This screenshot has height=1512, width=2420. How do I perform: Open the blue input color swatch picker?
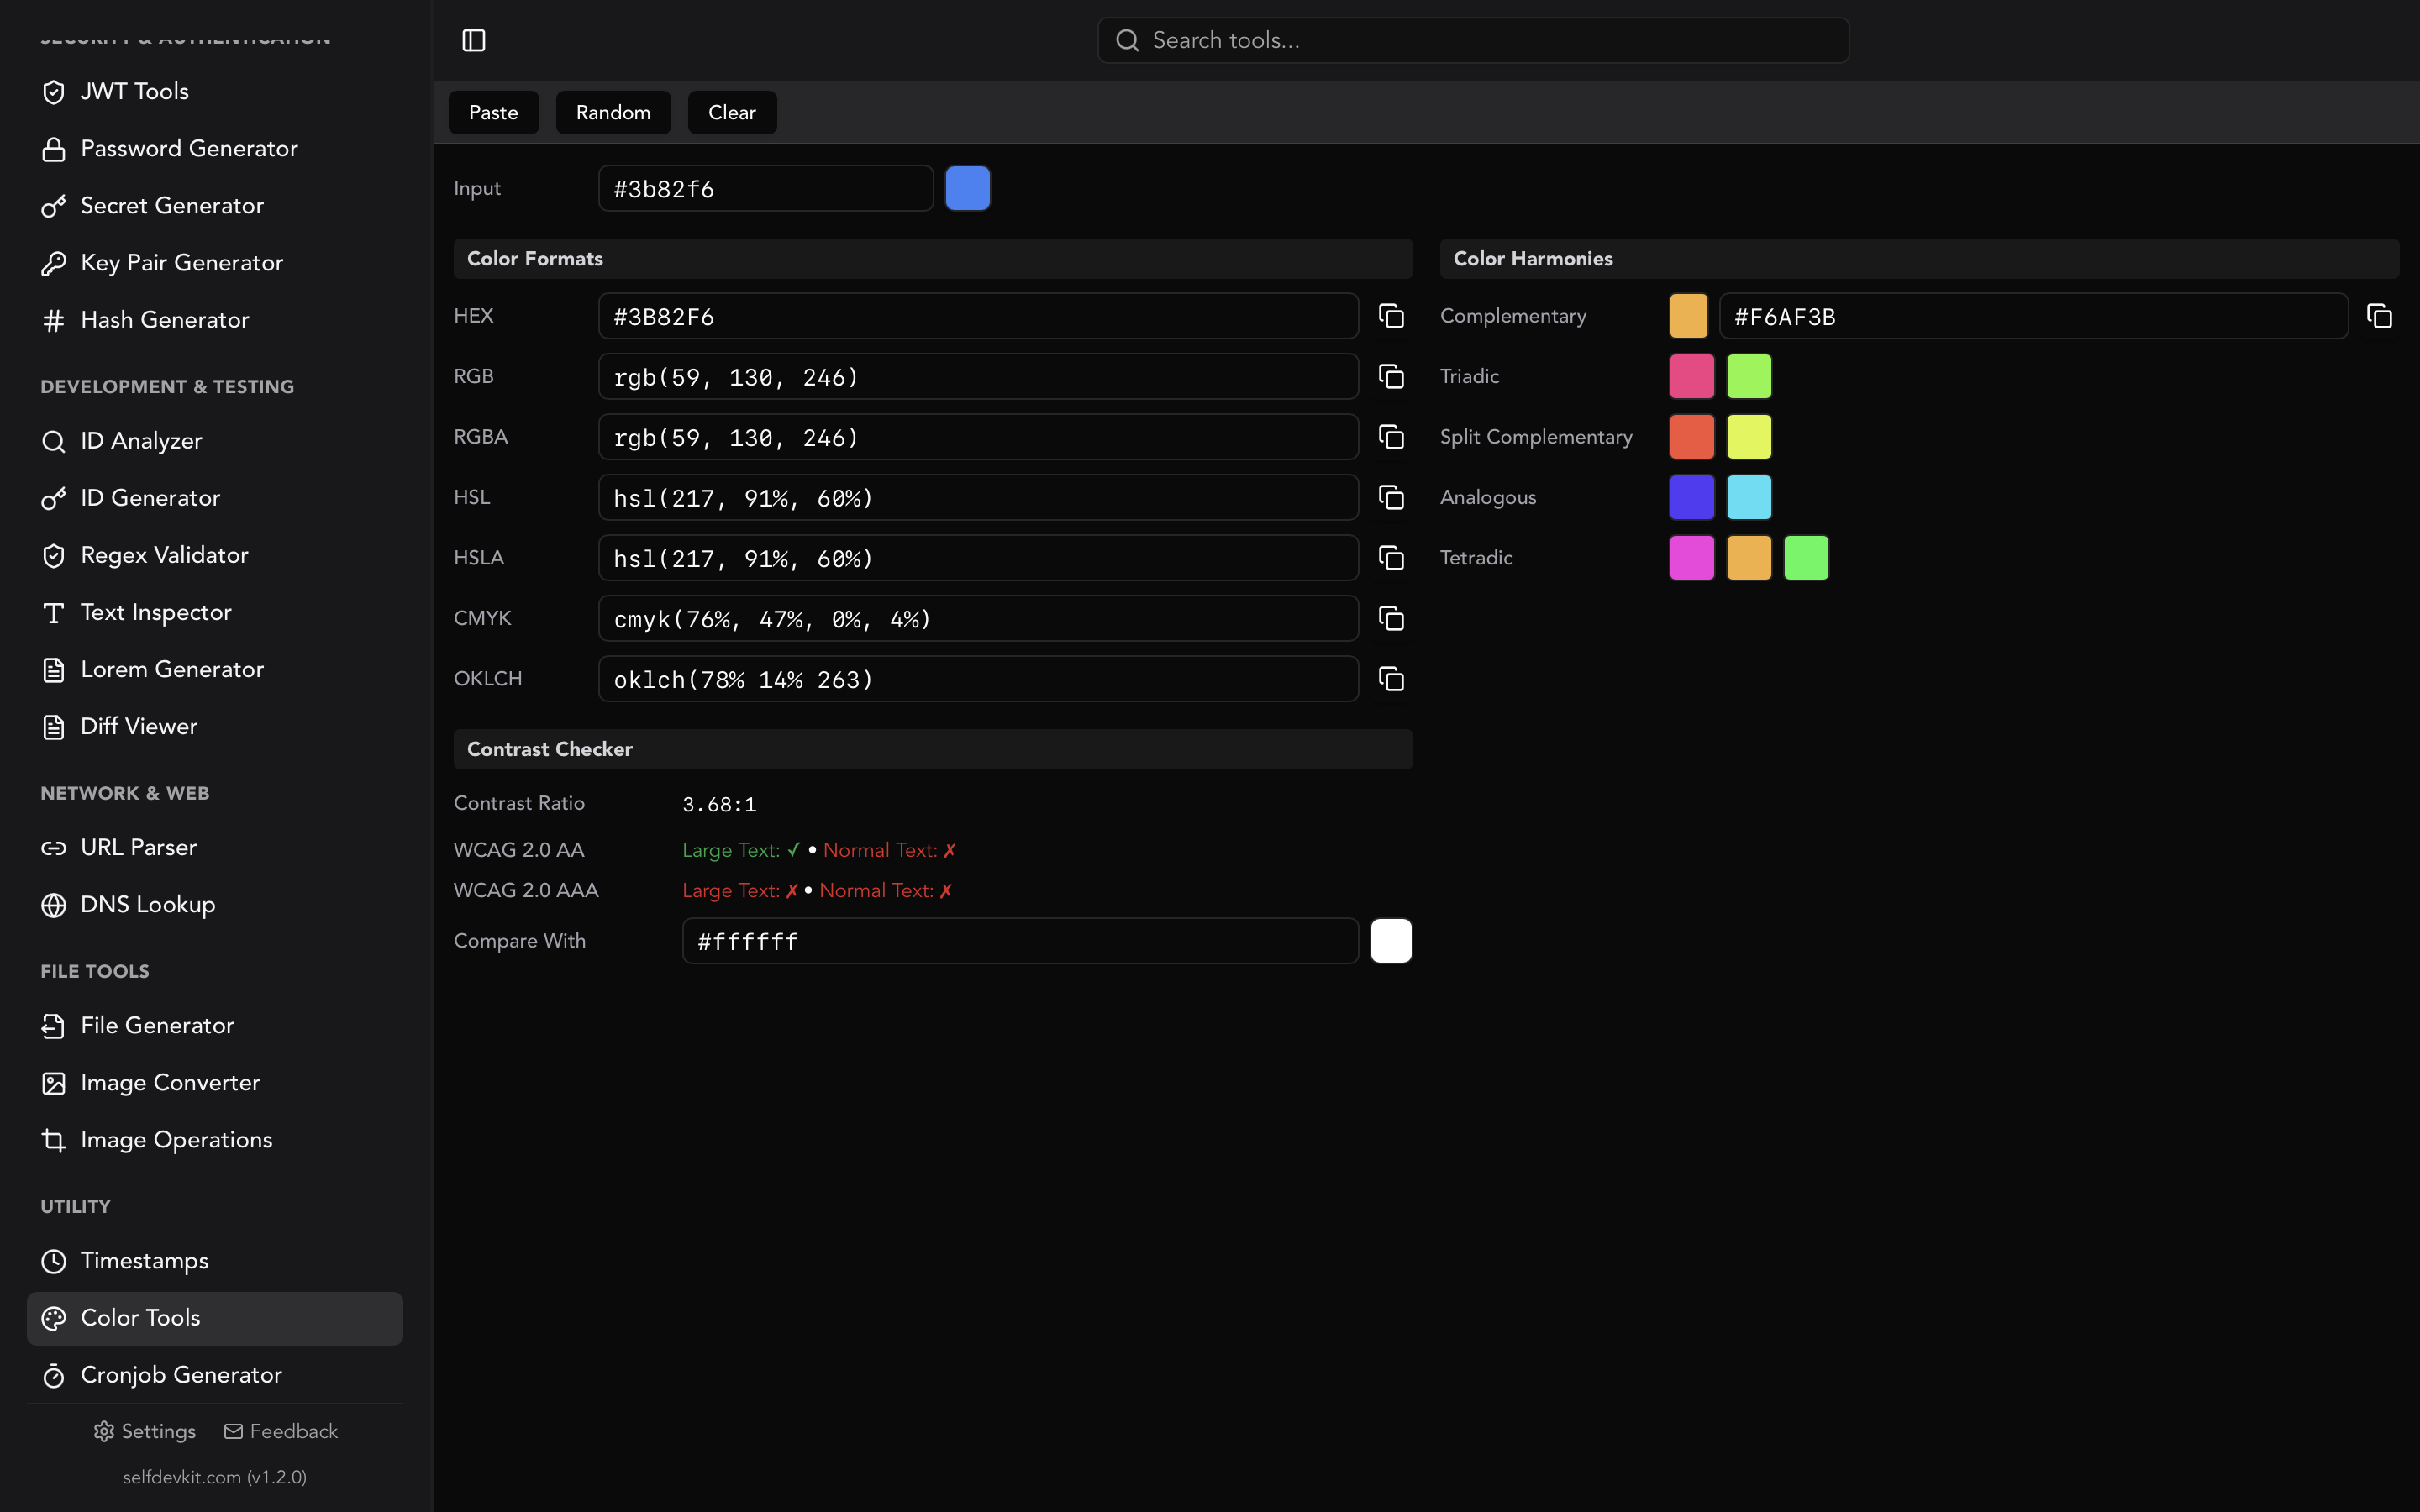pyautogui.click(x=967, y=188)
